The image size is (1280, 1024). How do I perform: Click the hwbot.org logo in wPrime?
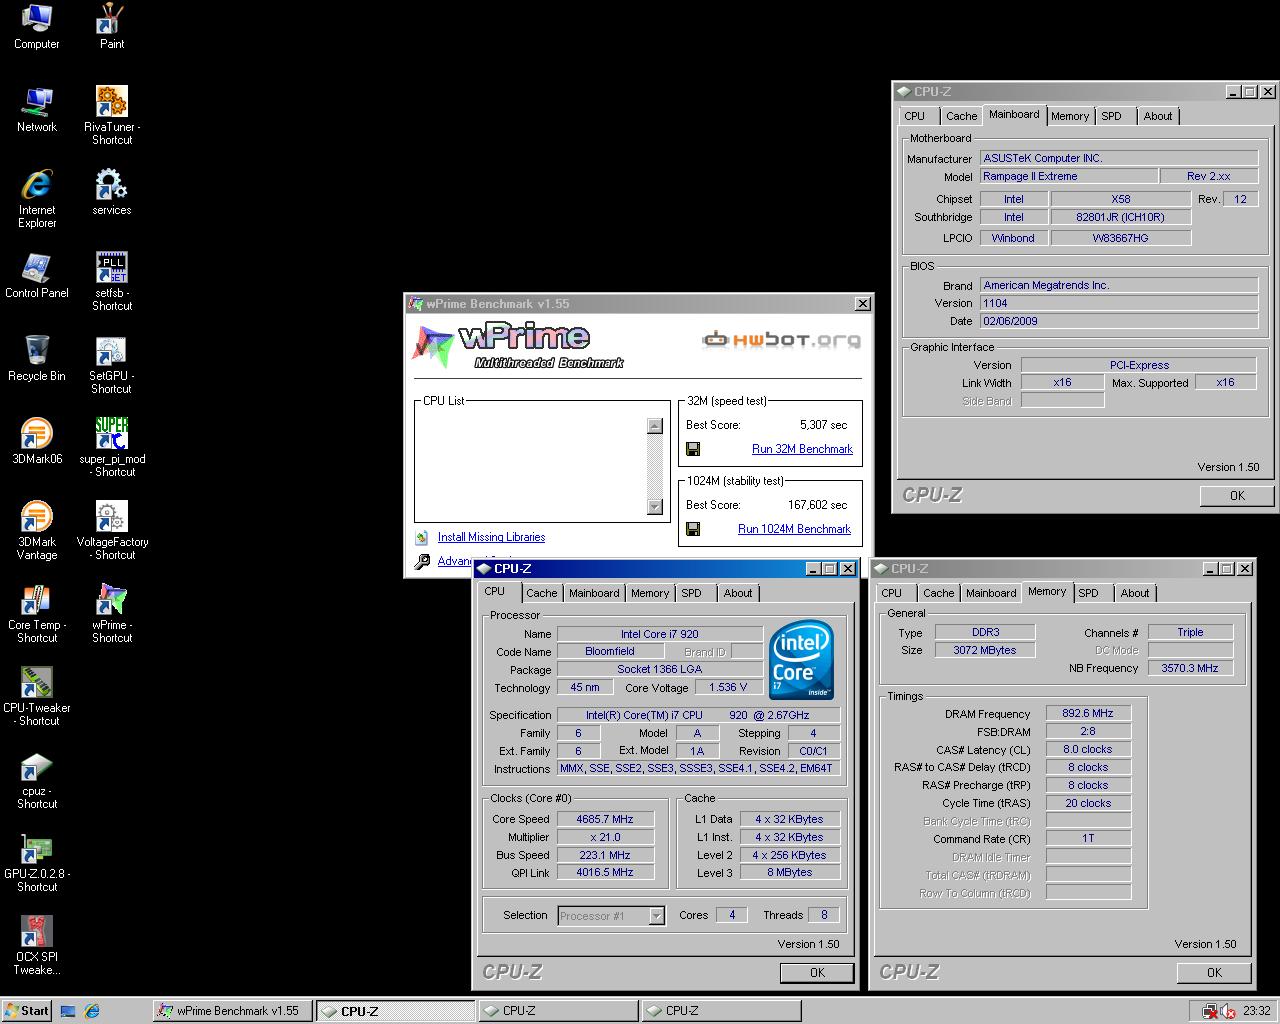point(781,340)
